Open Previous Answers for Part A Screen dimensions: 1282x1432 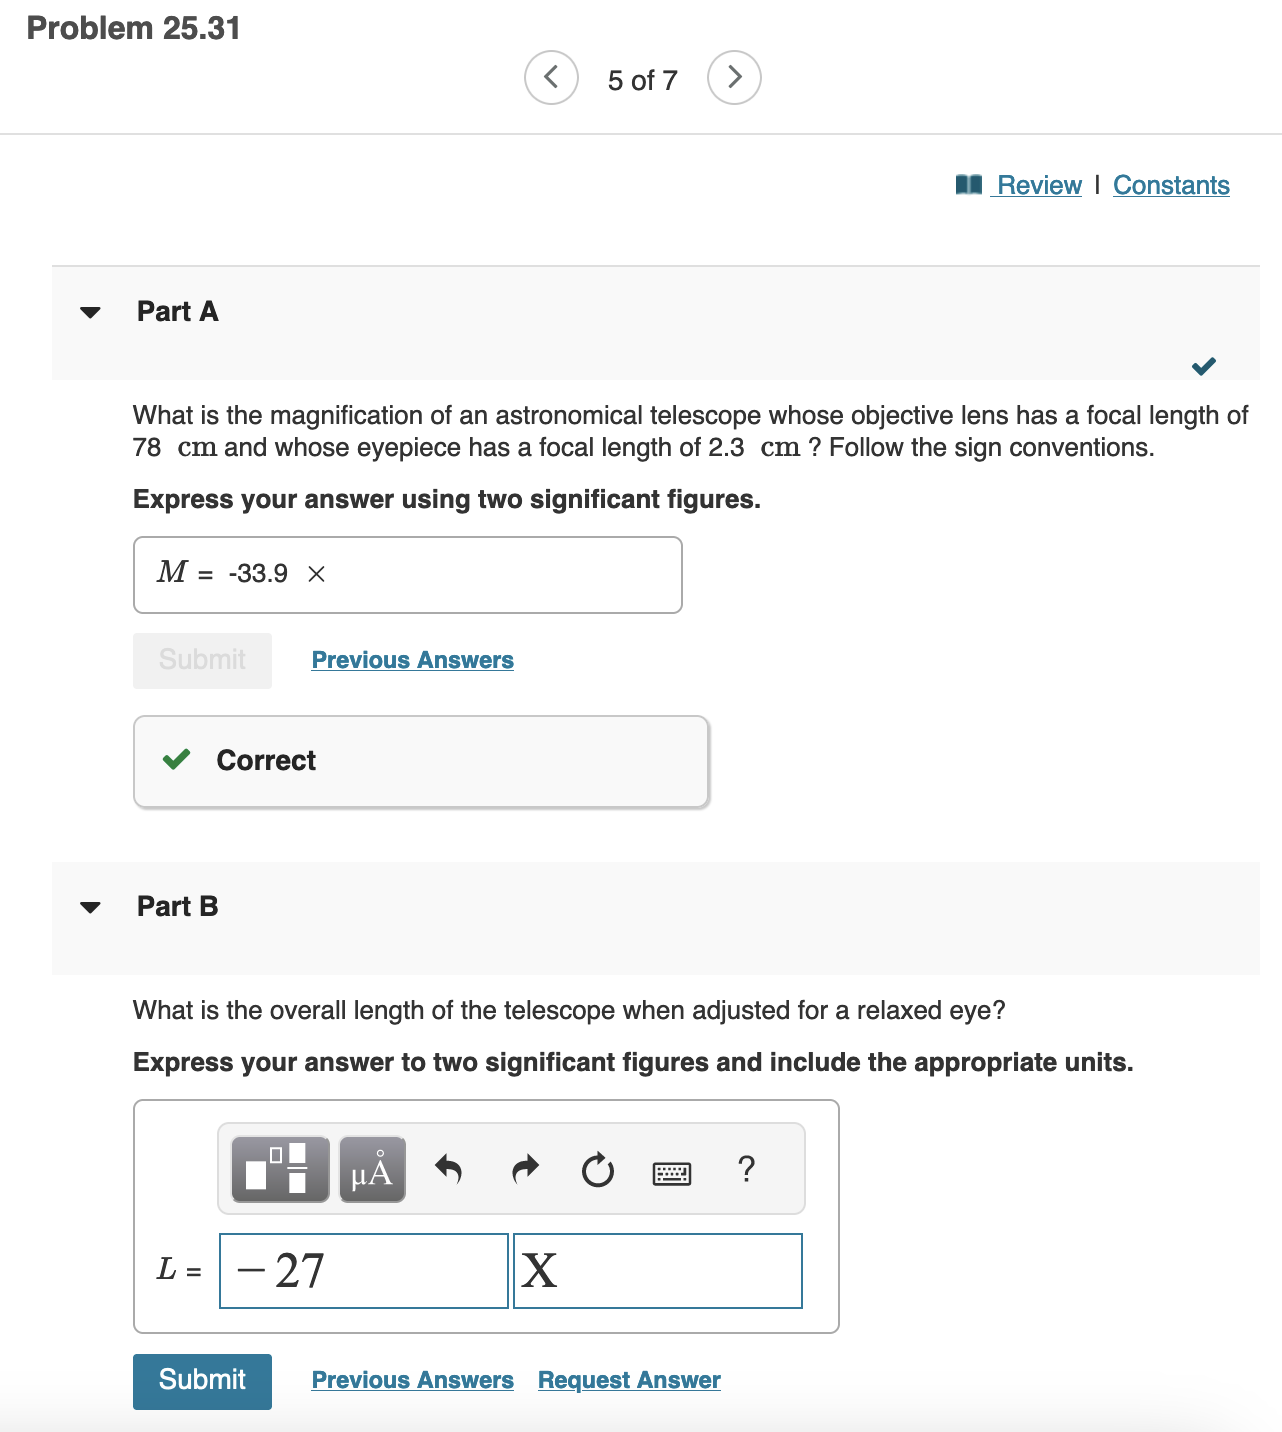(411, 659)
